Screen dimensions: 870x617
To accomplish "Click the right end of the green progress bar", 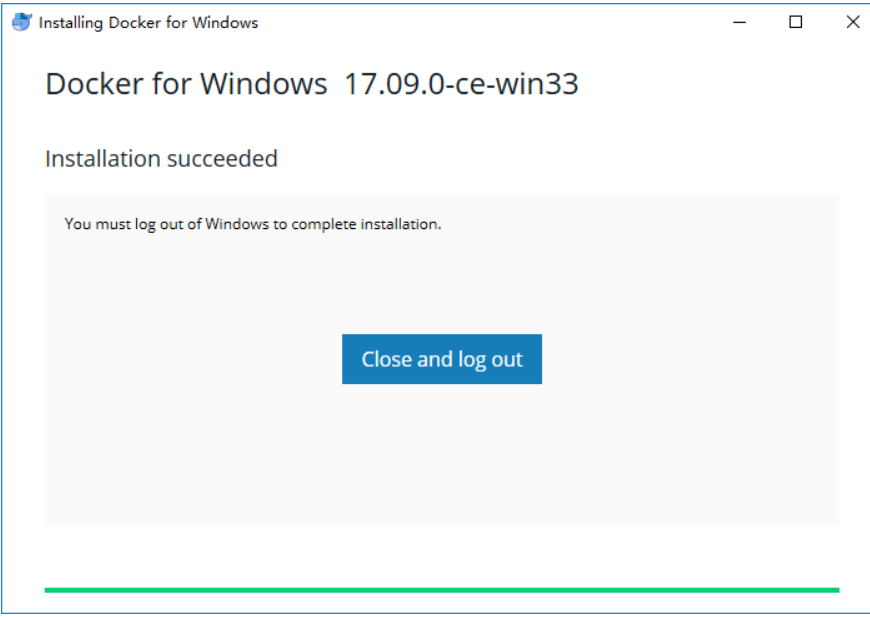I will point(835,590).
